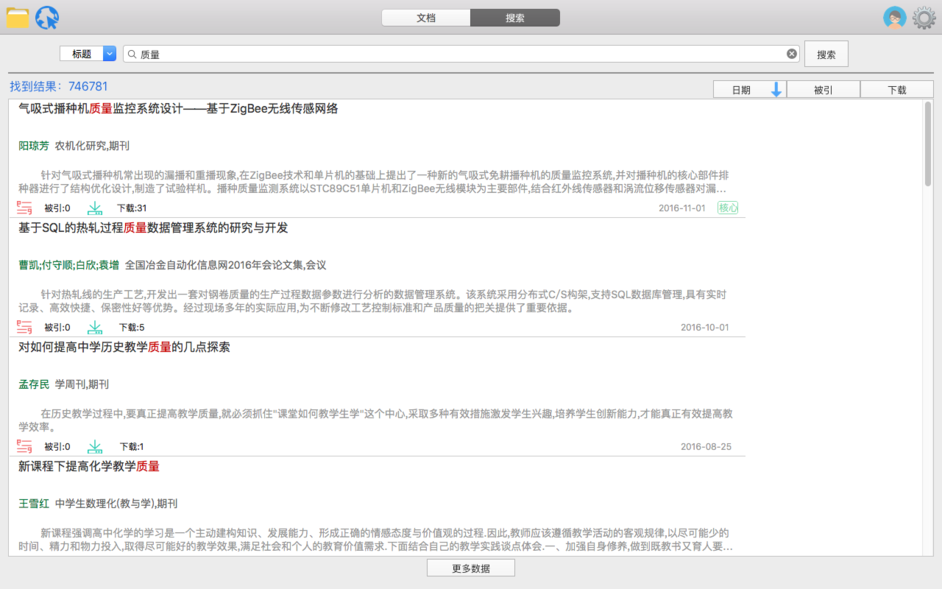Open the 标题 search field dropdown
Screen dimensions: 942x589
pyautogui.click(x=82, y=53)
